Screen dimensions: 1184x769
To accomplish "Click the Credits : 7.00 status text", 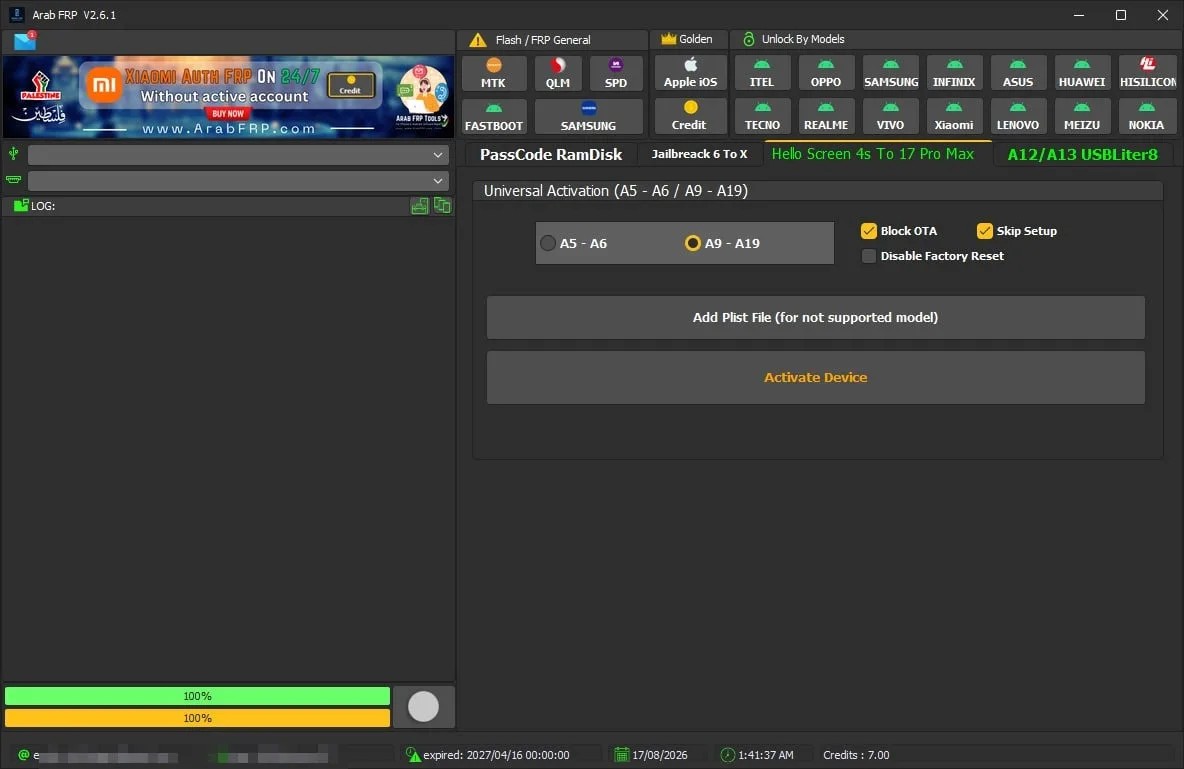I will click(856, 755).
